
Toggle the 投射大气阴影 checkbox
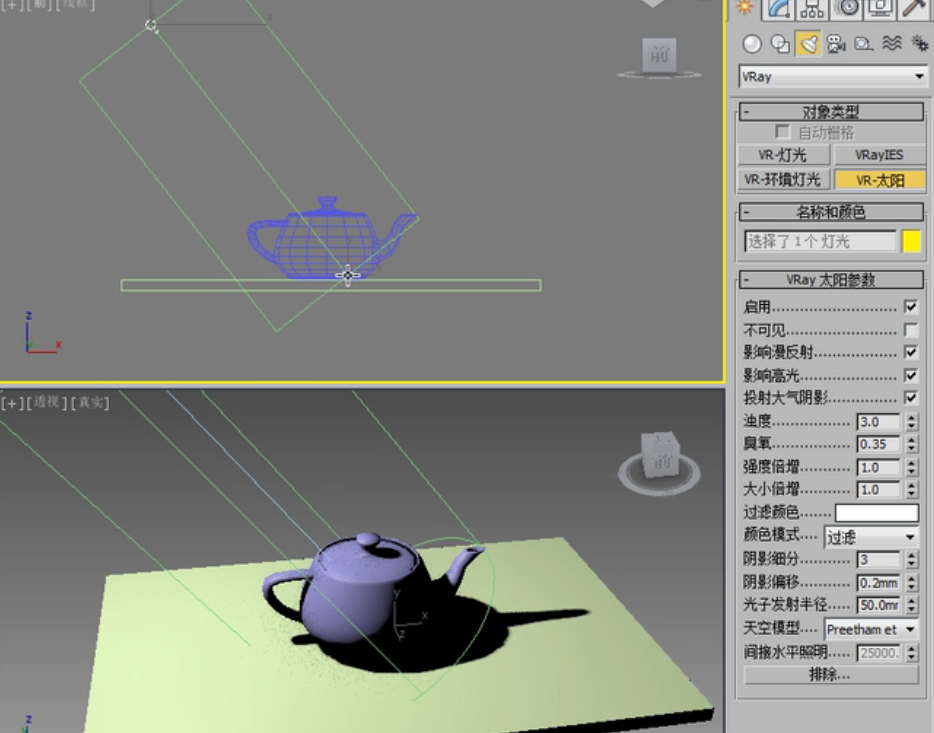click(911, 397)
